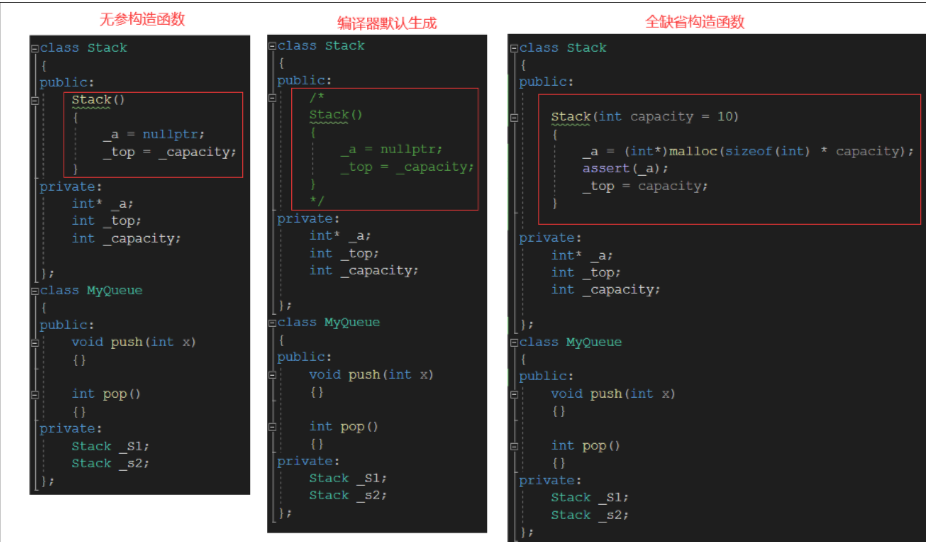Click the 无参构造函数 heading
Viewport: 926px width, 542px height.
[142, 19]
